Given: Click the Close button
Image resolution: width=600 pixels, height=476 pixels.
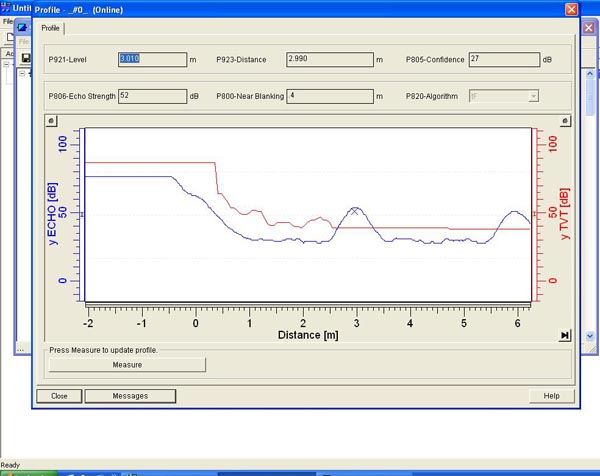Looking at the screenshot, I should (59, 396).
